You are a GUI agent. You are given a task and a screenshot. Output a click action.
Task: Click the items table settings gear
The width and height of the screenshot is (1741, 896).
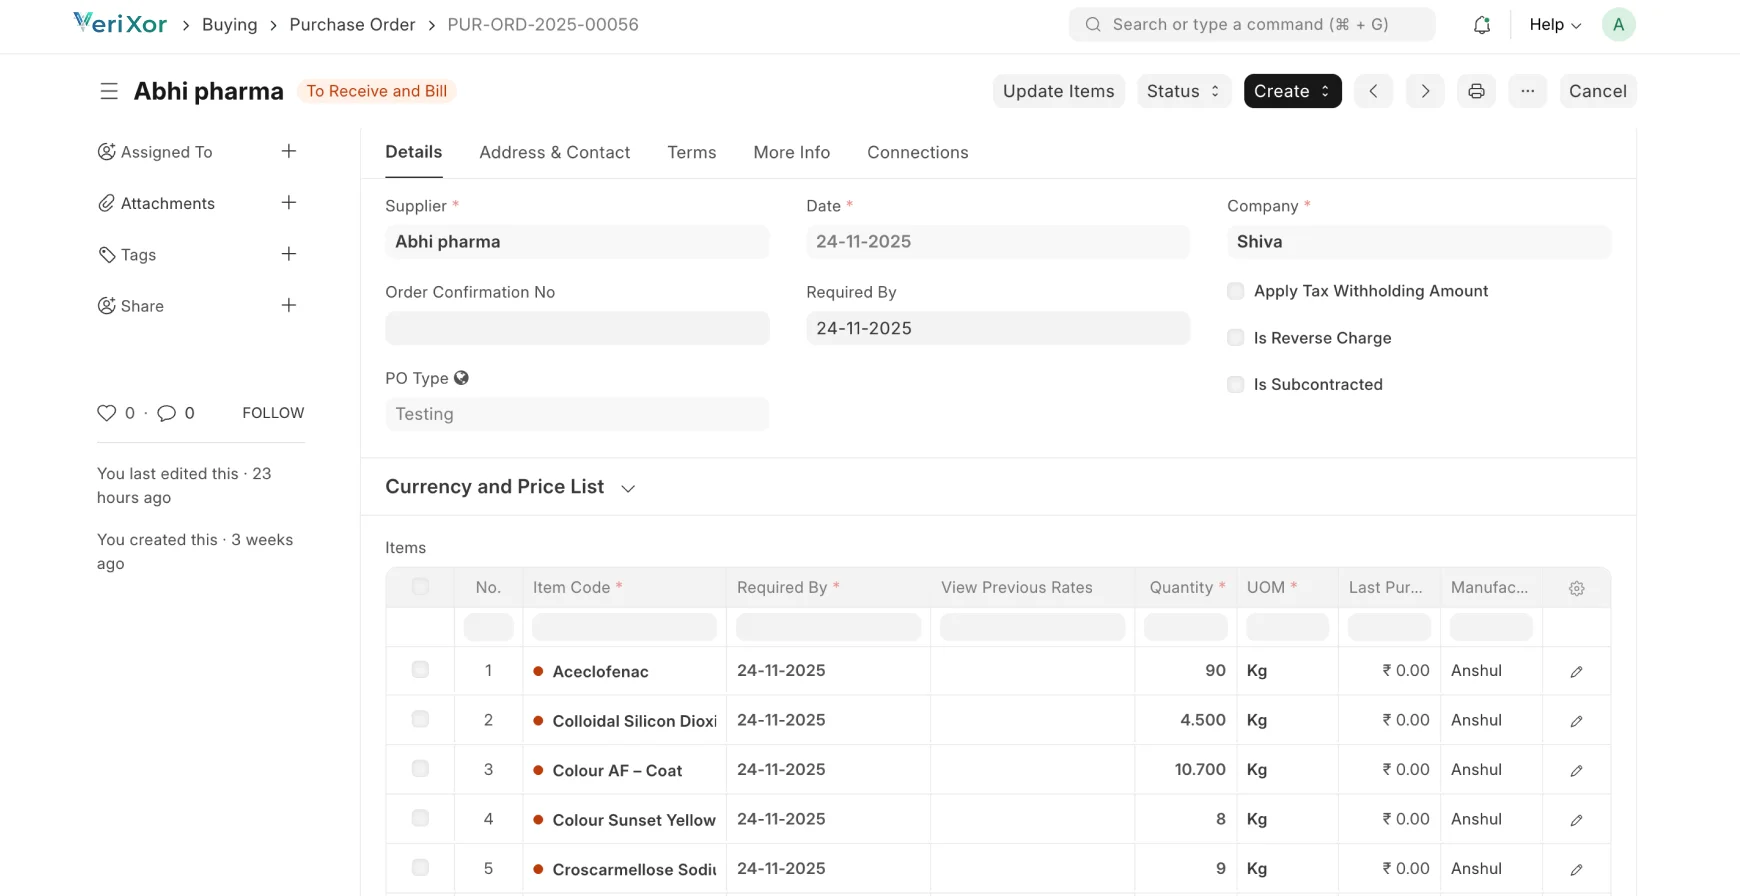click(x=1576, y=588)
